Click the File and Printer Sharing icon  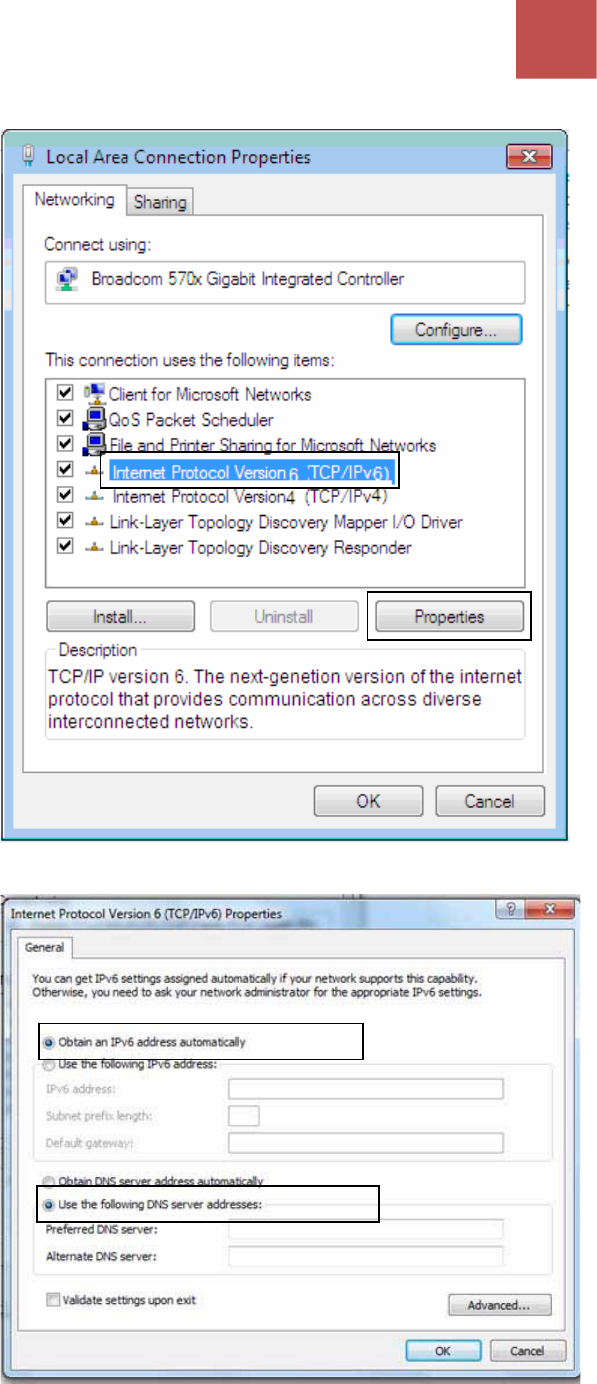[x=95, y=445]
